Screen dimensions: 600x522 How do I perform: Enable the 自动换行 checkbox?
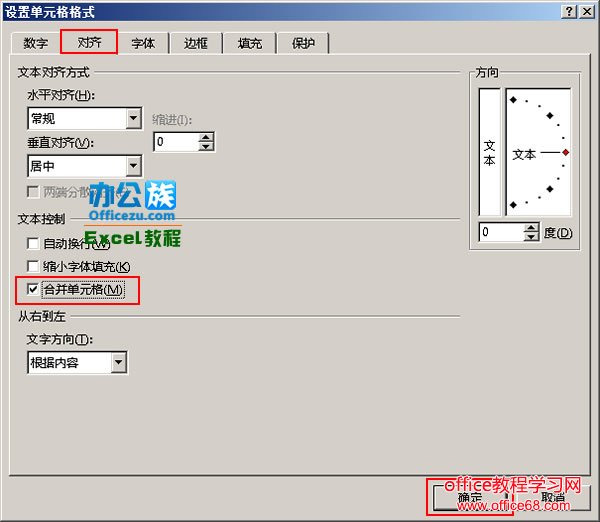(x=33, y=243)
